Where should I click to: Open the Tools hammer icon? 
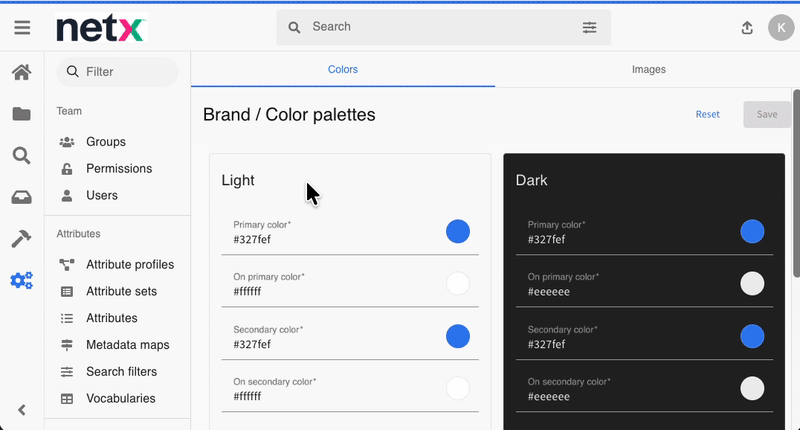(x=21, y=239)
